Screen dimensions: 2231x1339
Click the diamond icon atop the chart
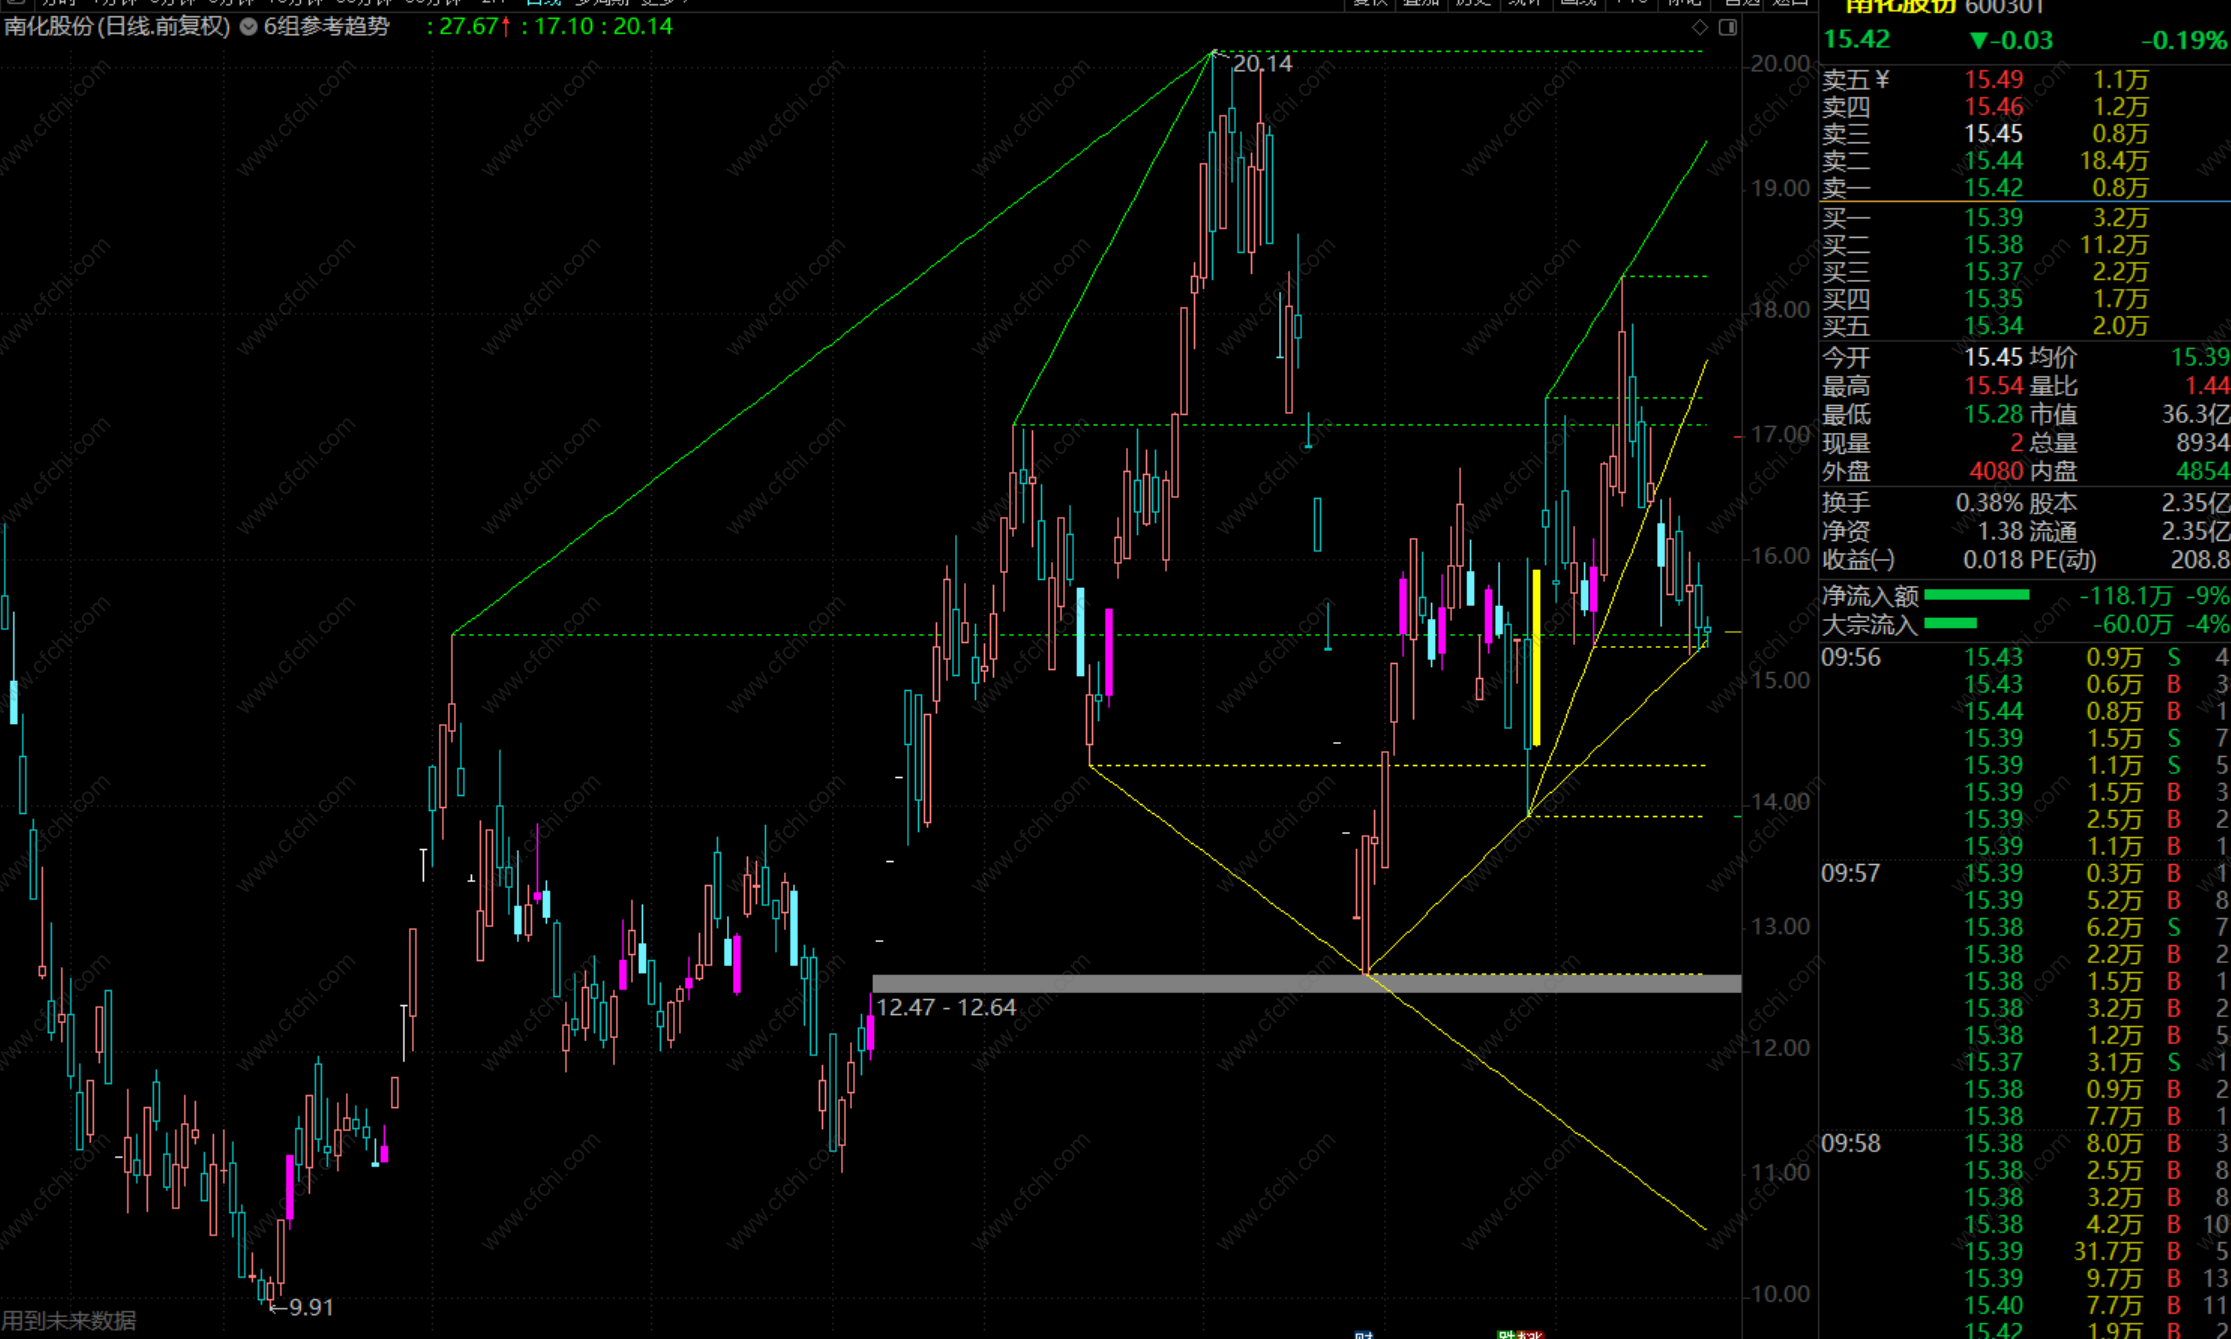pos(1700,27)
